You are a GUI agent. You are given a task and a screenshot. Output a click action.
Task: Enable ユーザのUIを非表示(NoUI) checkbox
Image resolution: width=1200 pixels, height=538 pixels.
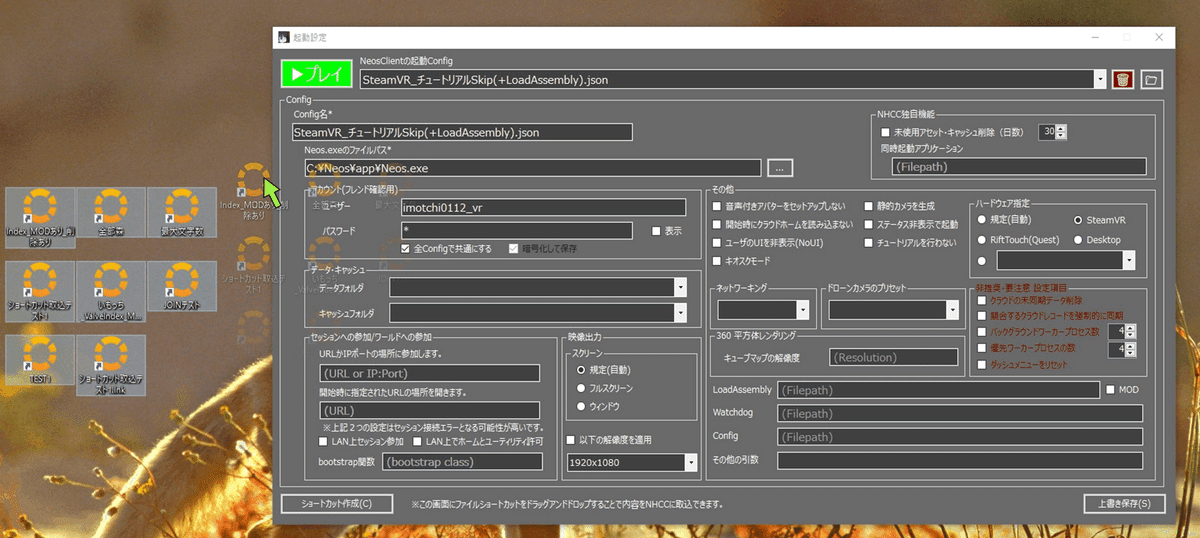click(x=717, y=242)
